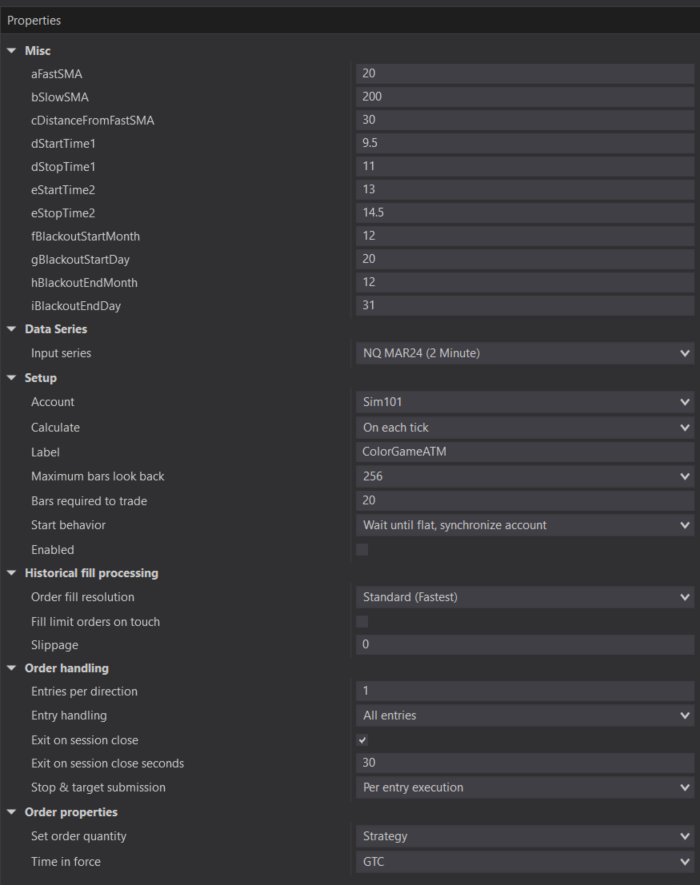Collapse the Order properties section
Image resolution: width=700 pixels, height=885 pixels.
(11, 812)
